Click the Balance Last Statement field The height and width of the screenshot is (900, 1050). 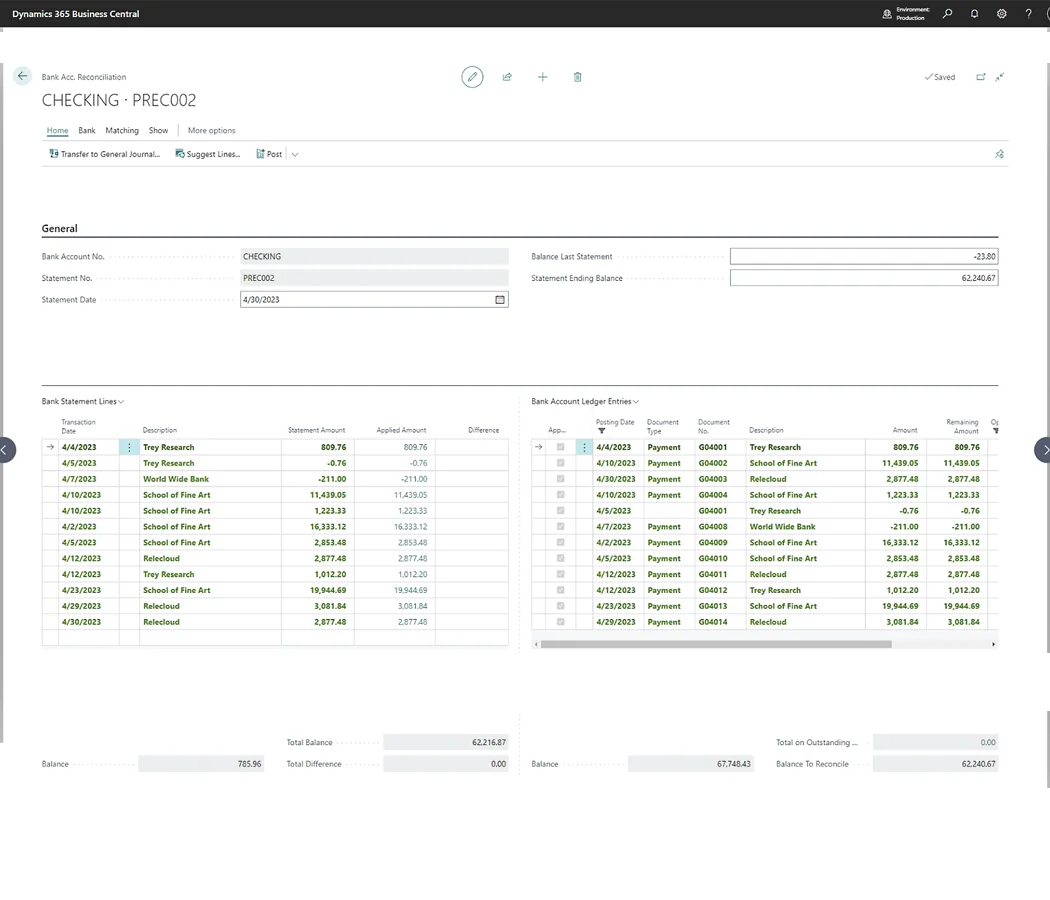pyautogui.click(x=864, y=256)
